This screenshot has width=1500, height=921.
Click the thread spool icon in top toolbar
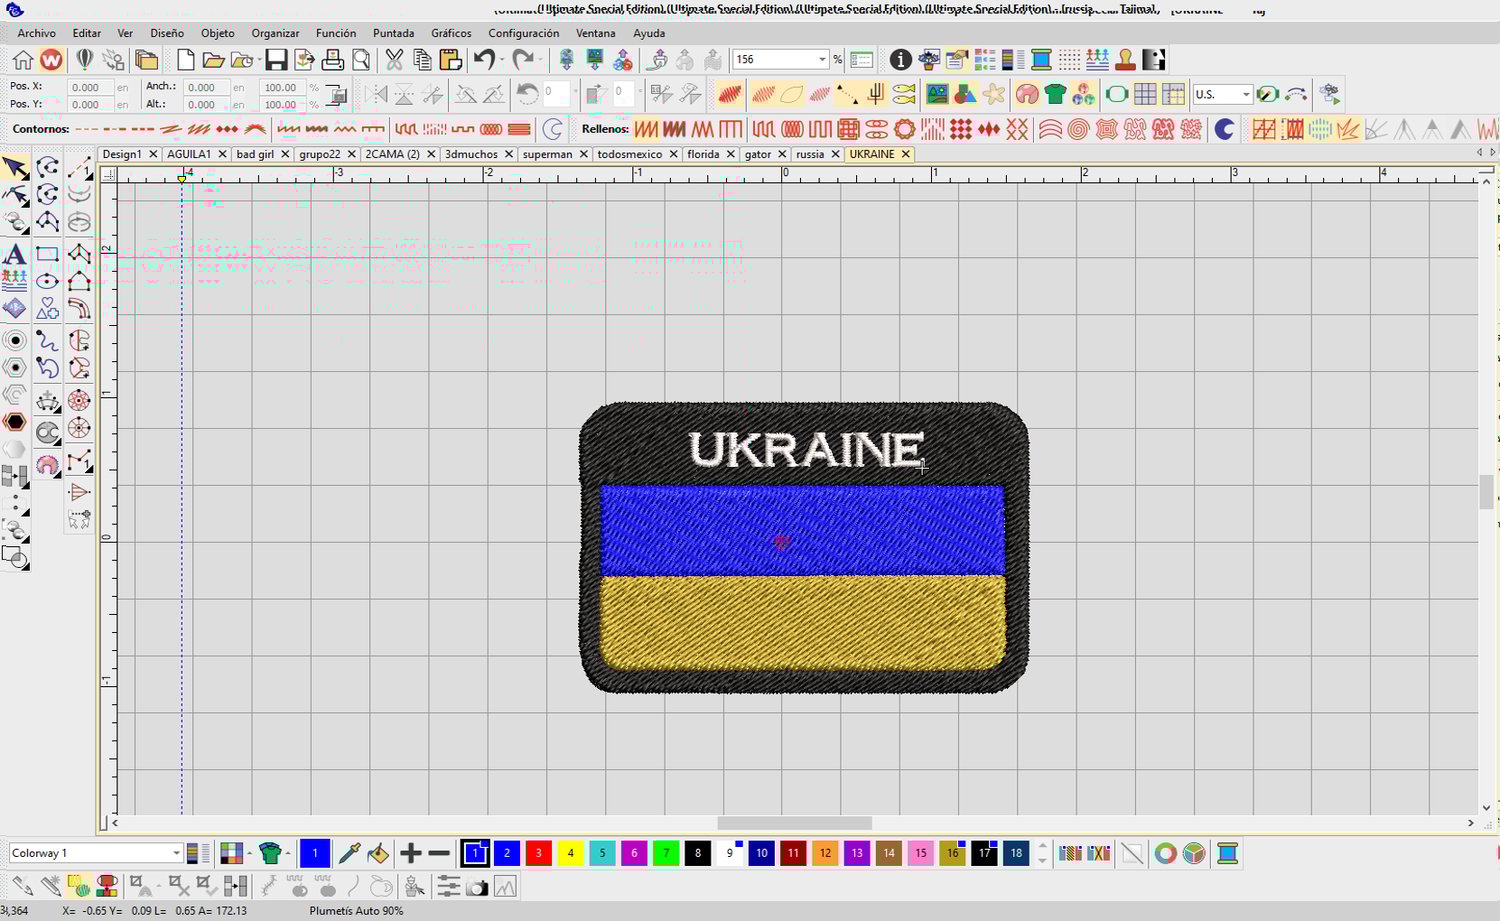tap(1041, 60)
